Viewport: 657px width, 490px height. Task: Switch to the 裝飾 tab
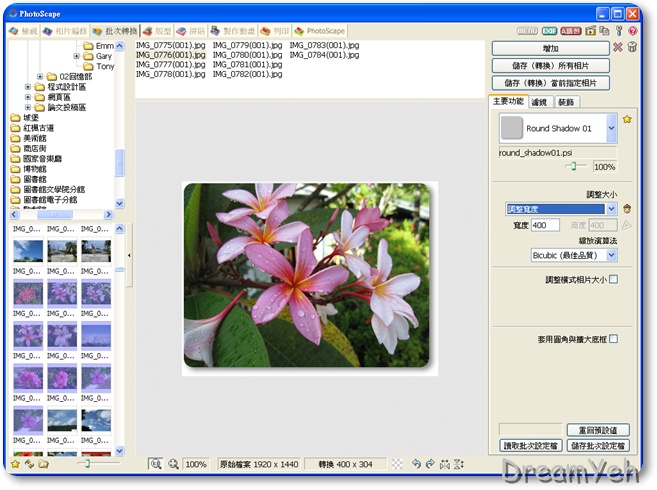coord(566,101)
